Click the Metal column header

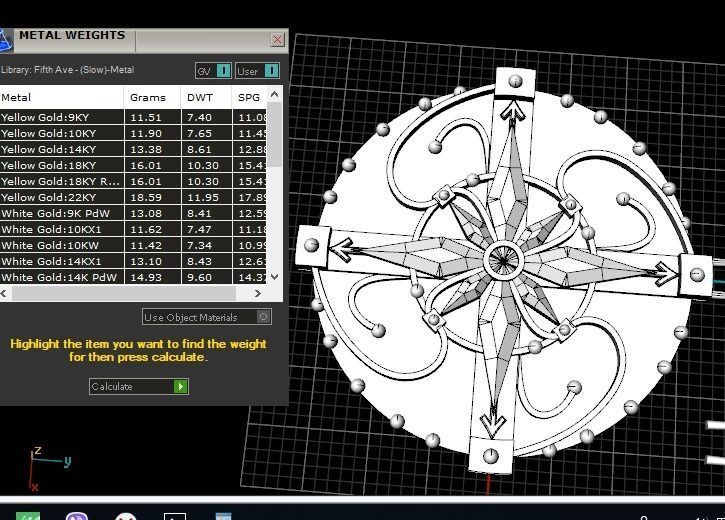click(62, 98)
